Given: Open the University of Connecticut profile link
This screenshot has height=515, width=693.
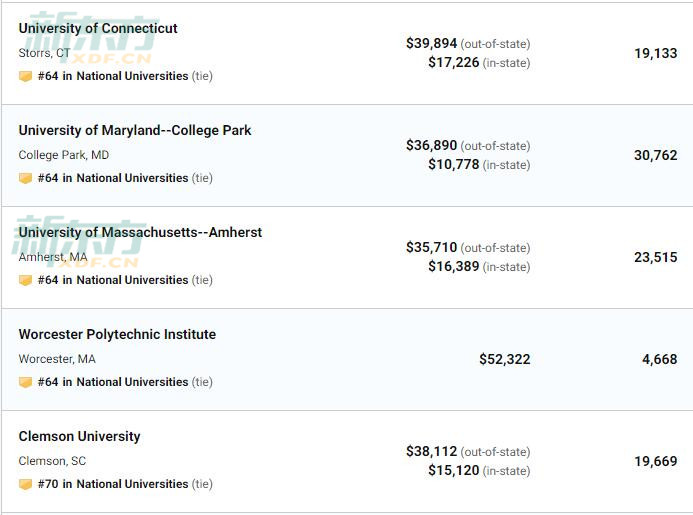Looking at the screenshot, I should (x=98, y=28).
